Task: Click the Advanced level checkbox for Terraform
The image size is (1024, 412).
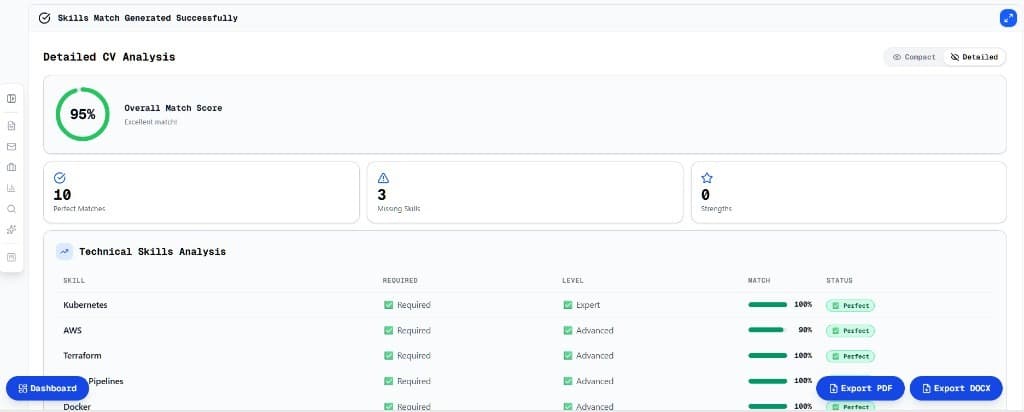Action: (x=568, y=356)
